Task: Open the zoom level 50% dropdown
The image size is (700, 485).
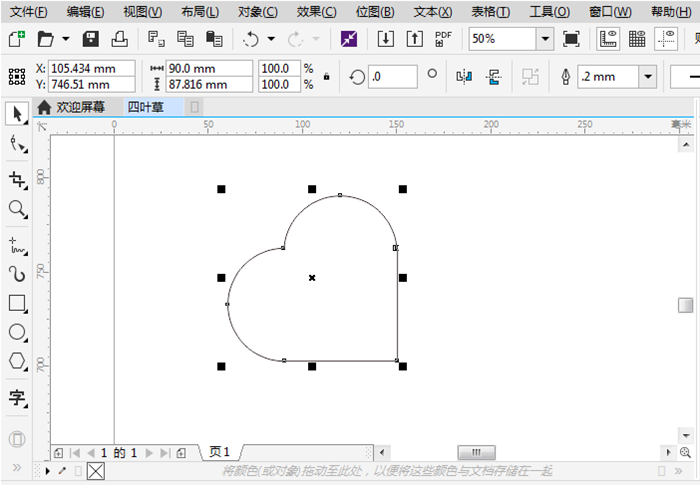Action: click(x=544, y=39)
